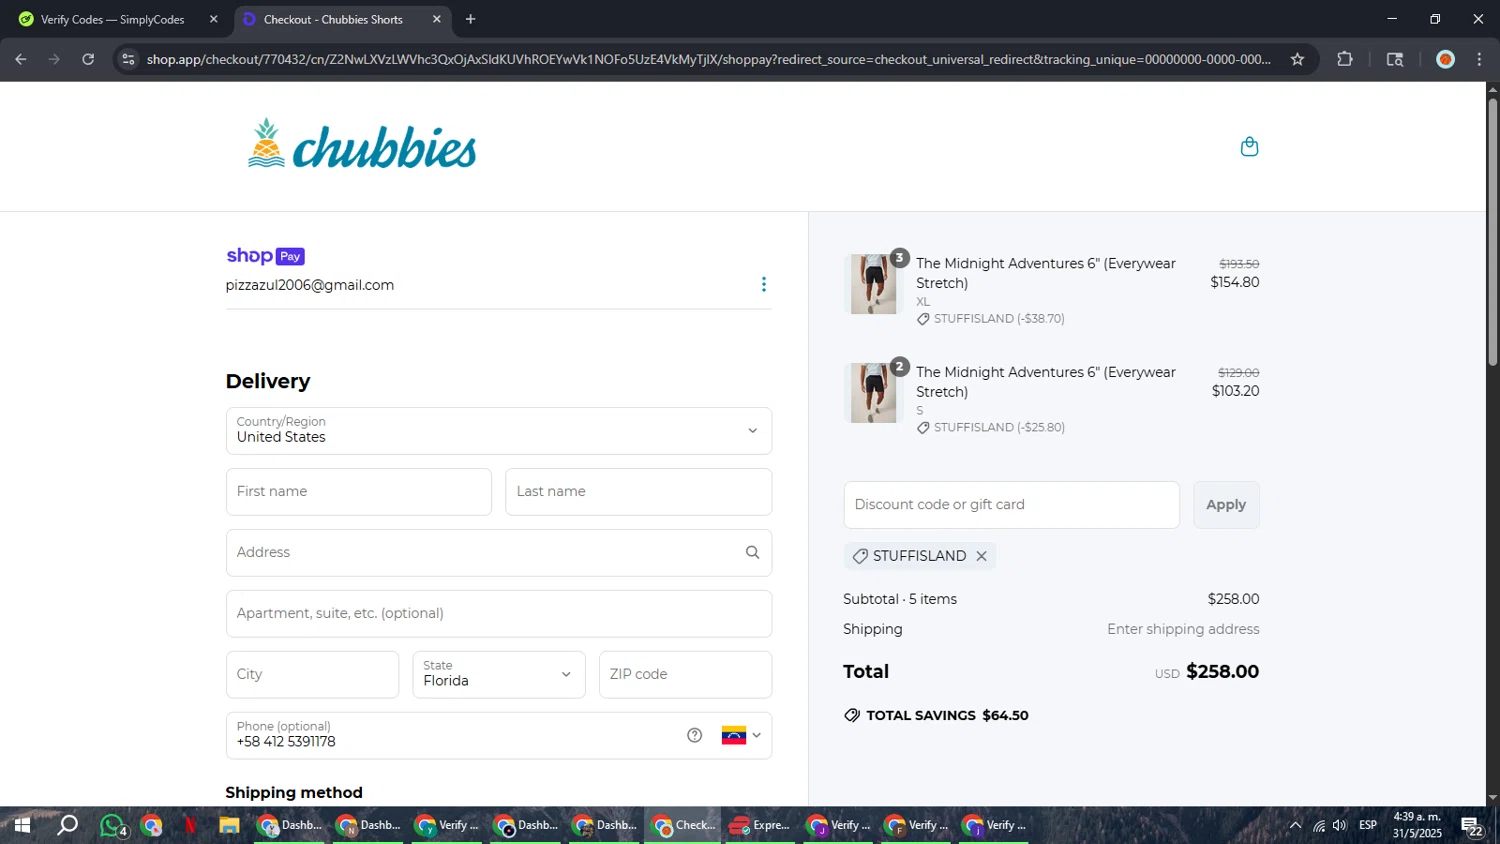
Task: Close the Checkout - Chubbies Shorts tab
Action: pyautogui.click(x=437, y=19)
